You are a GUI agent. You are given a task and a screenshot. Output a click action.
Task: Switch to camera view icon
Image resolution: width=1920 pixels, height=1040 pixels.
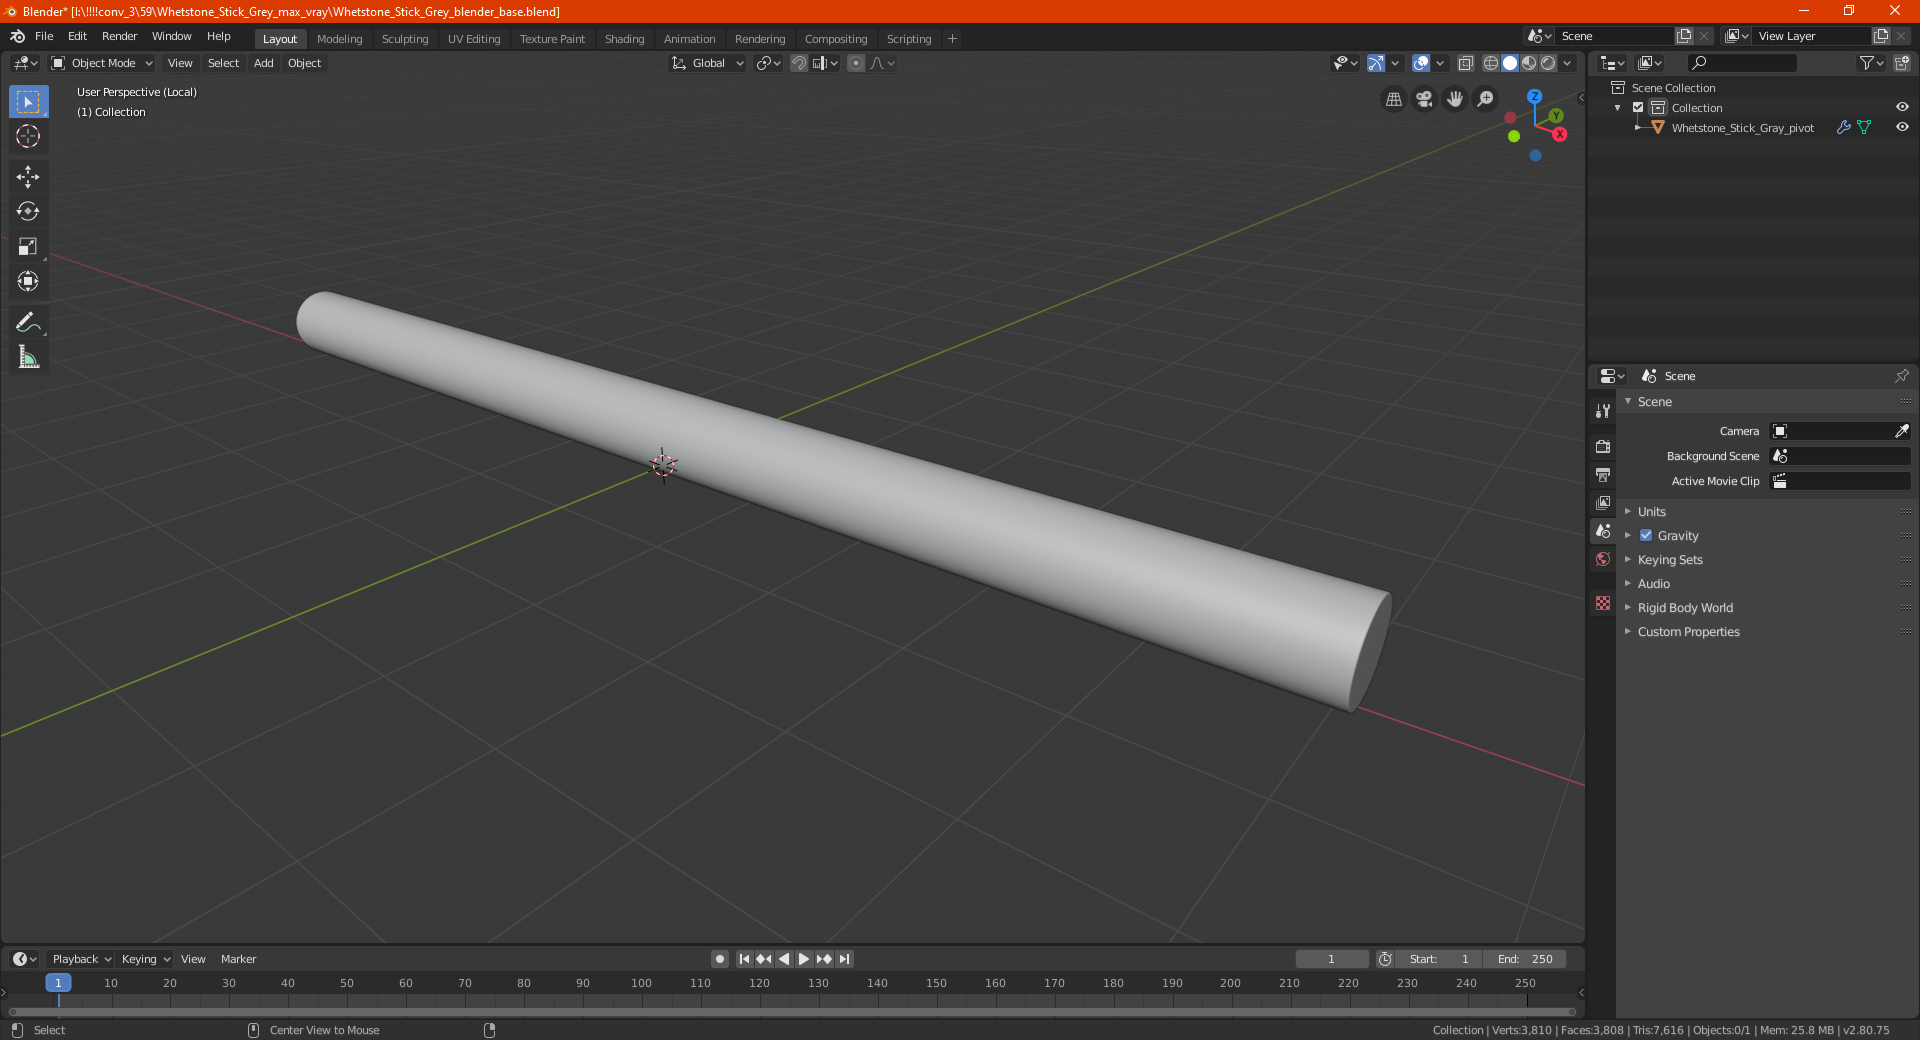pos(1424,99)
